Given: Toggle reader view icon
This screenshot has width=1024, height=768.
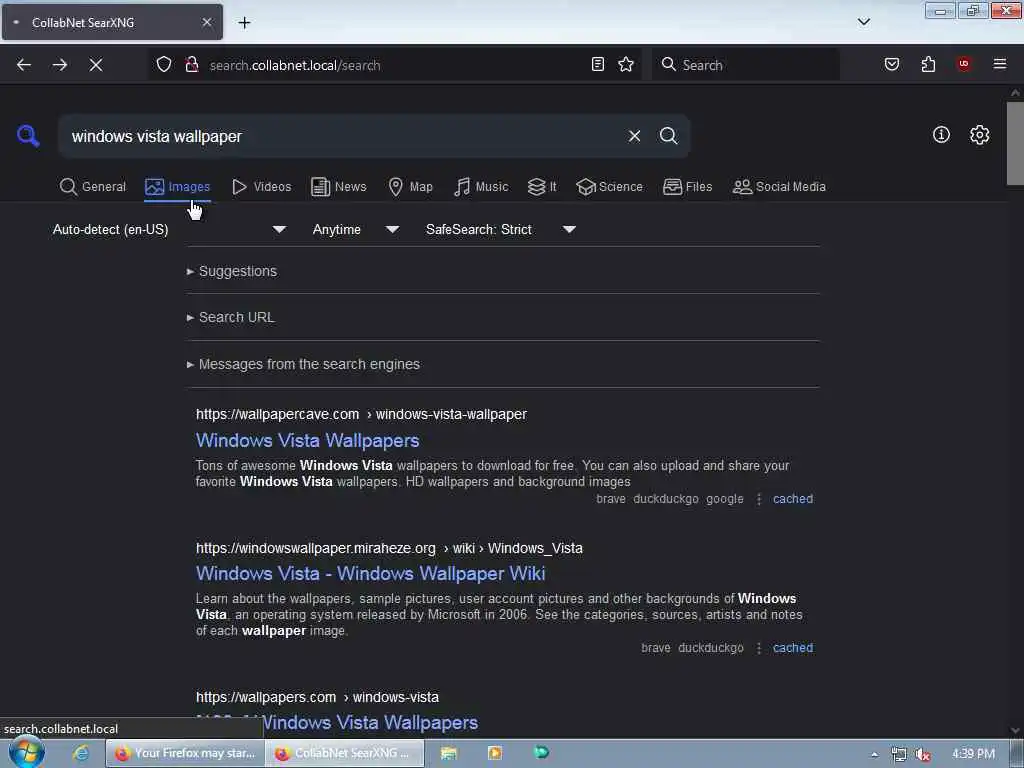Looking at the screenshot, I should click(598, 64).
